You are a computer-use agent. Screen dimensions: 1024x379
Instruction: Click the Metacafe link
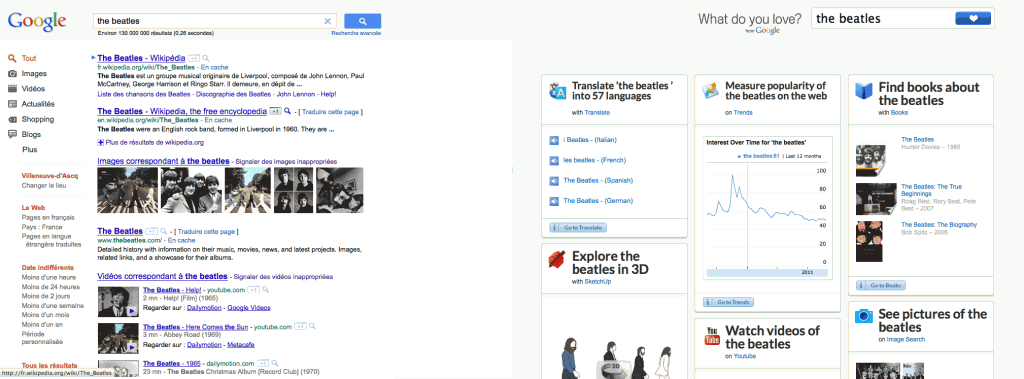pyautogui.click(x=242, y=344)
